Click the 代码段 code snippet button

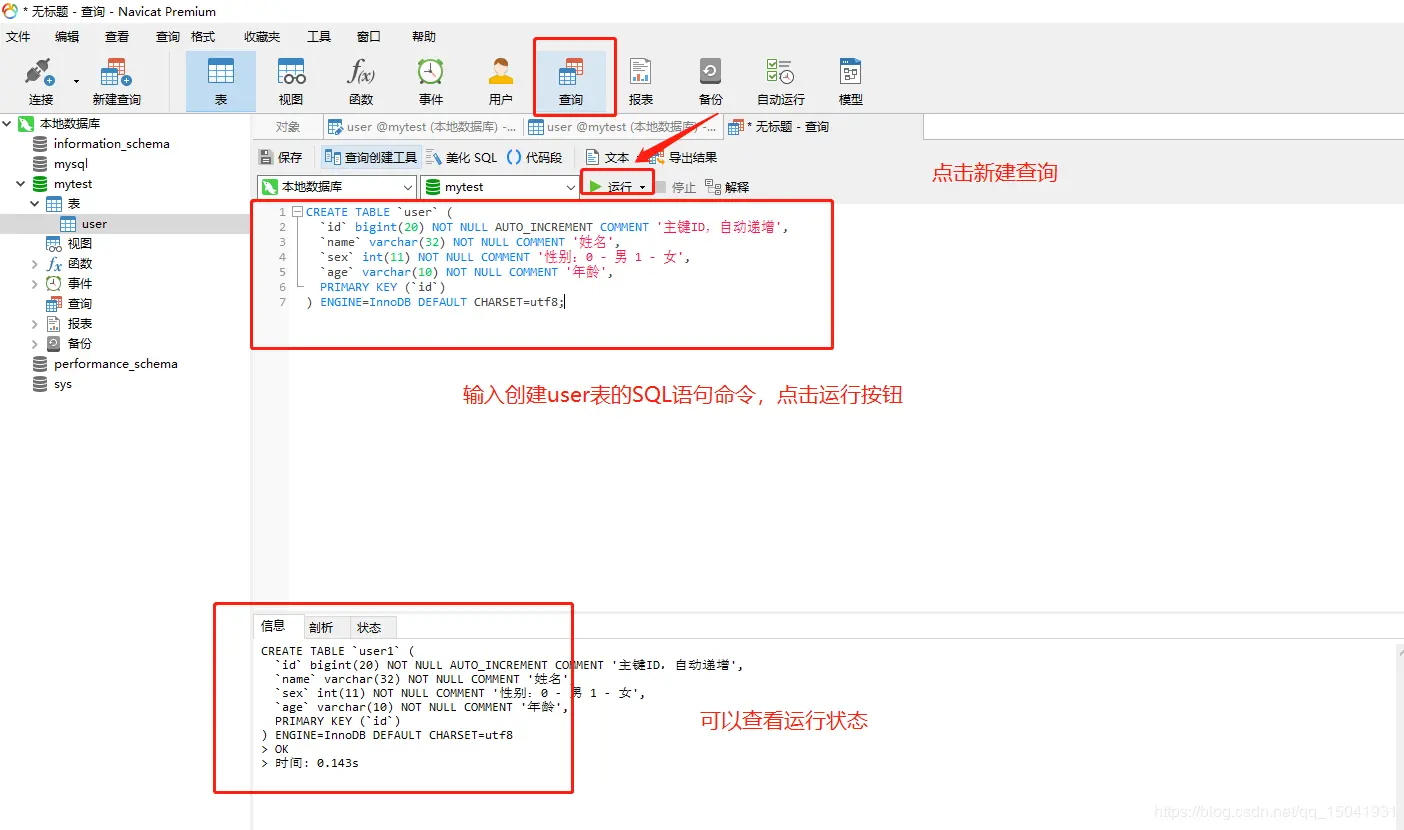click(x=535, y=157)
